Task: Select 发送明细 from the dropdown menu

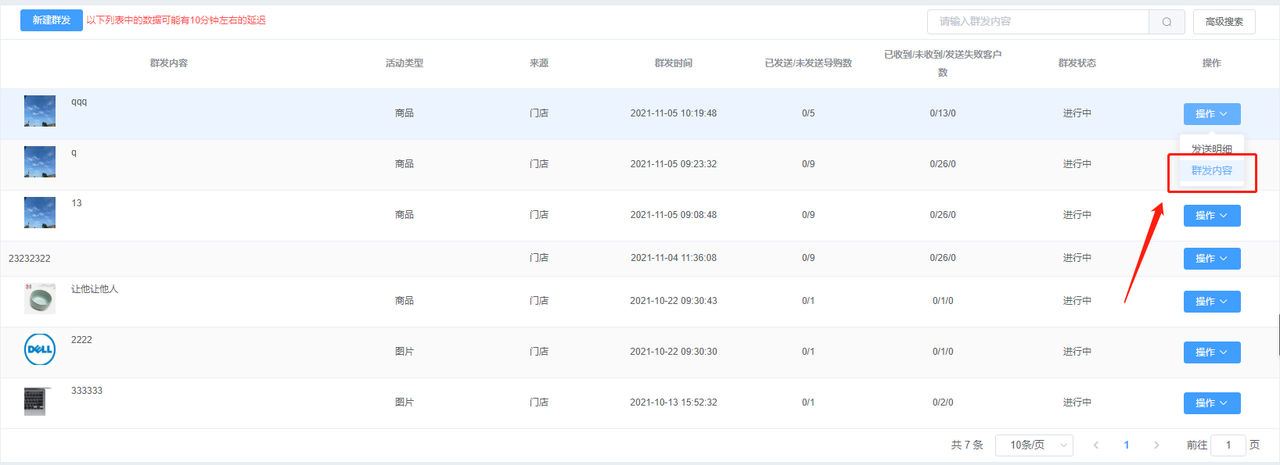Action: coord(1211,149)
